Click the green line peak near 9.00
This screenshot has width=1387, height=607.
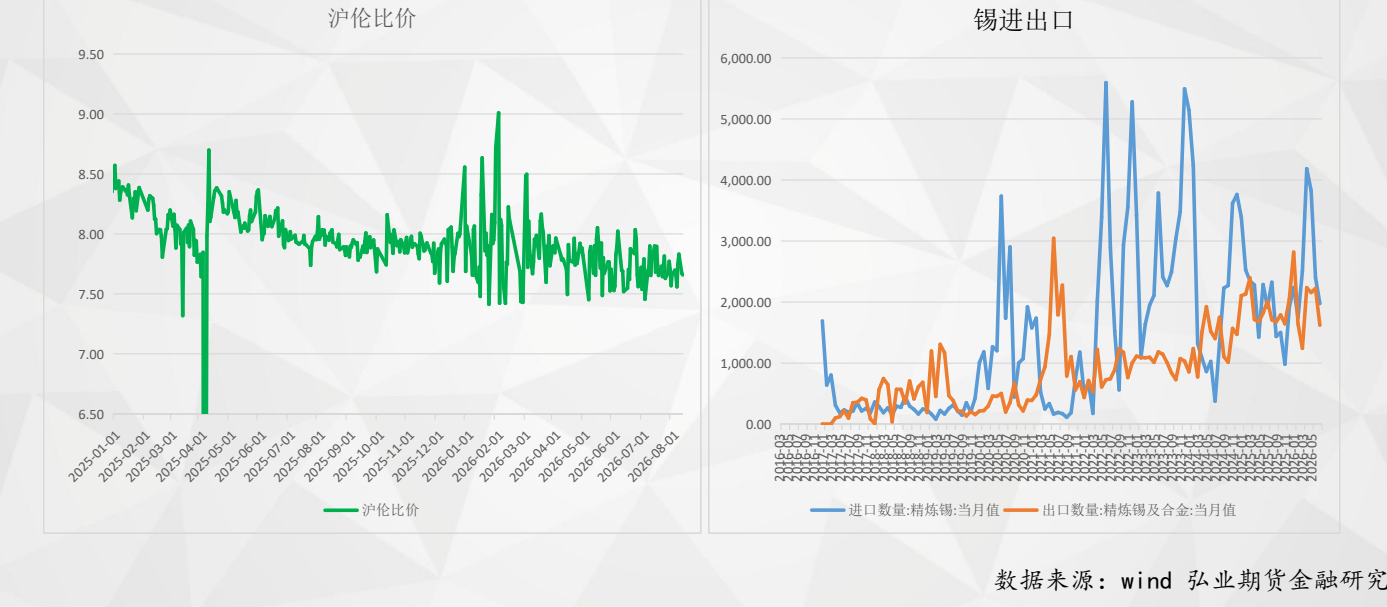click(498, 114)
